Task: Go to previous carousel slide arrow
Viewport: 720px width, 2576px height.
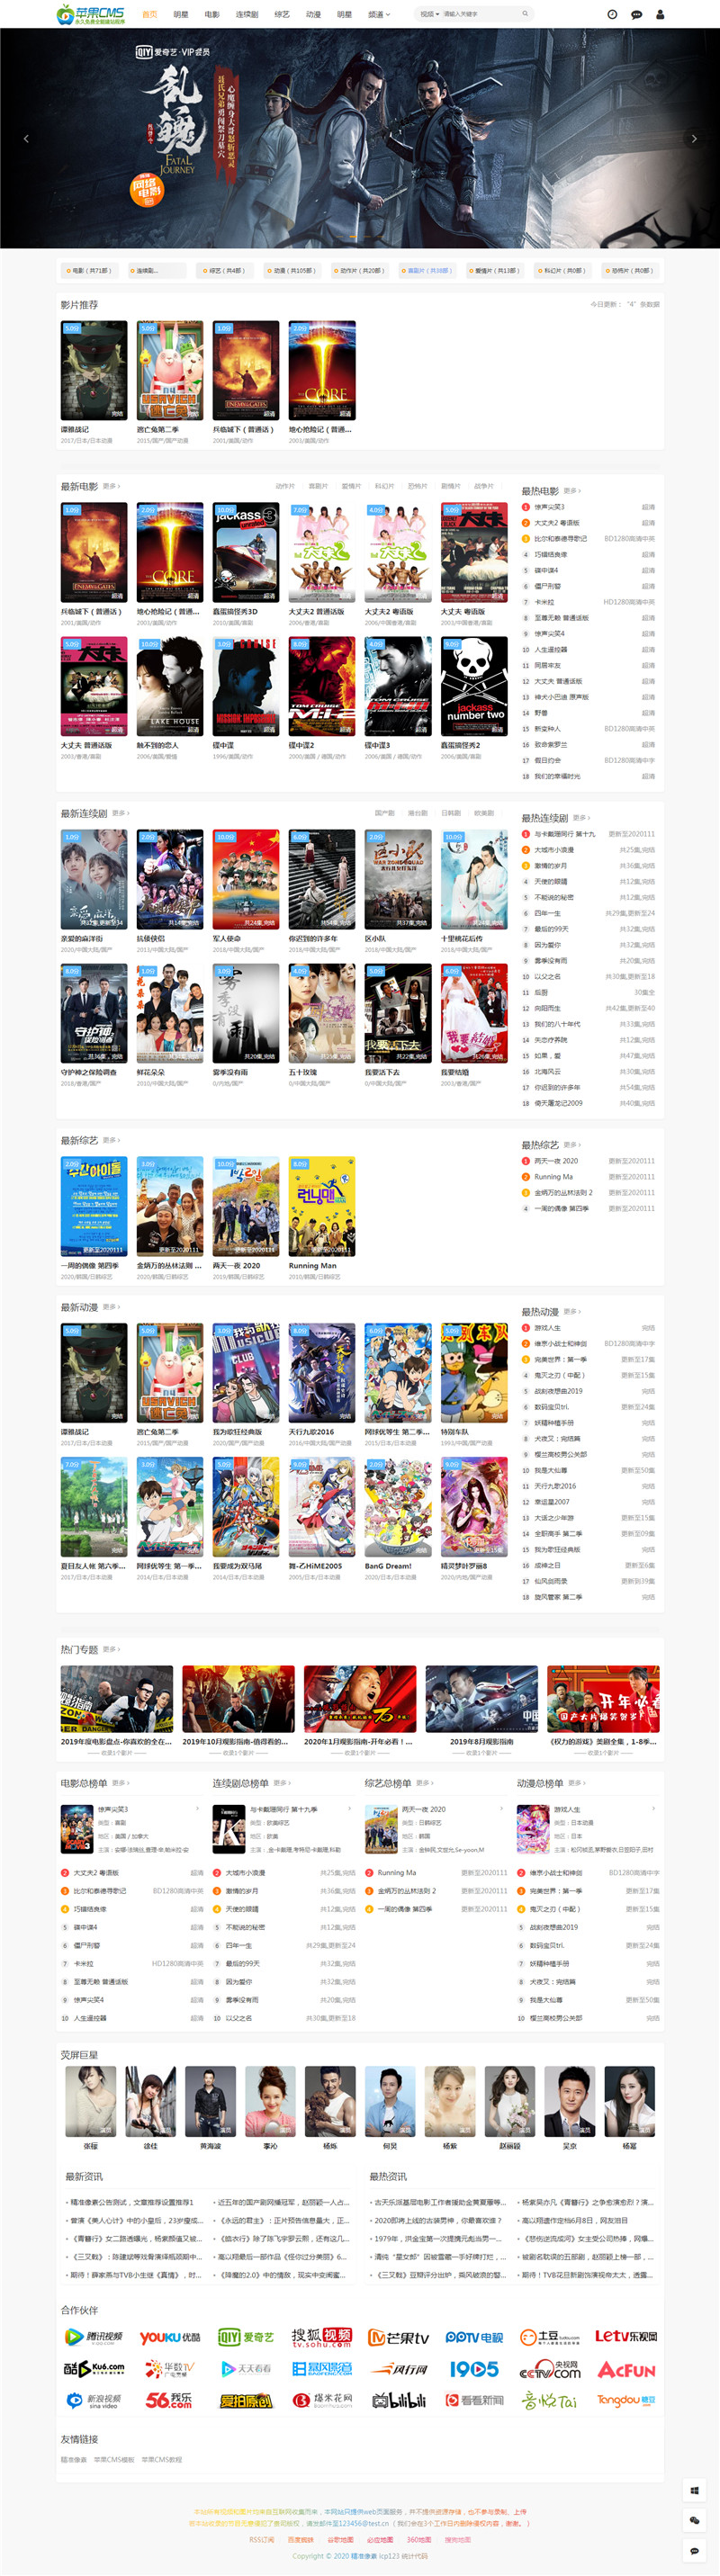Action: coord(26,138)
